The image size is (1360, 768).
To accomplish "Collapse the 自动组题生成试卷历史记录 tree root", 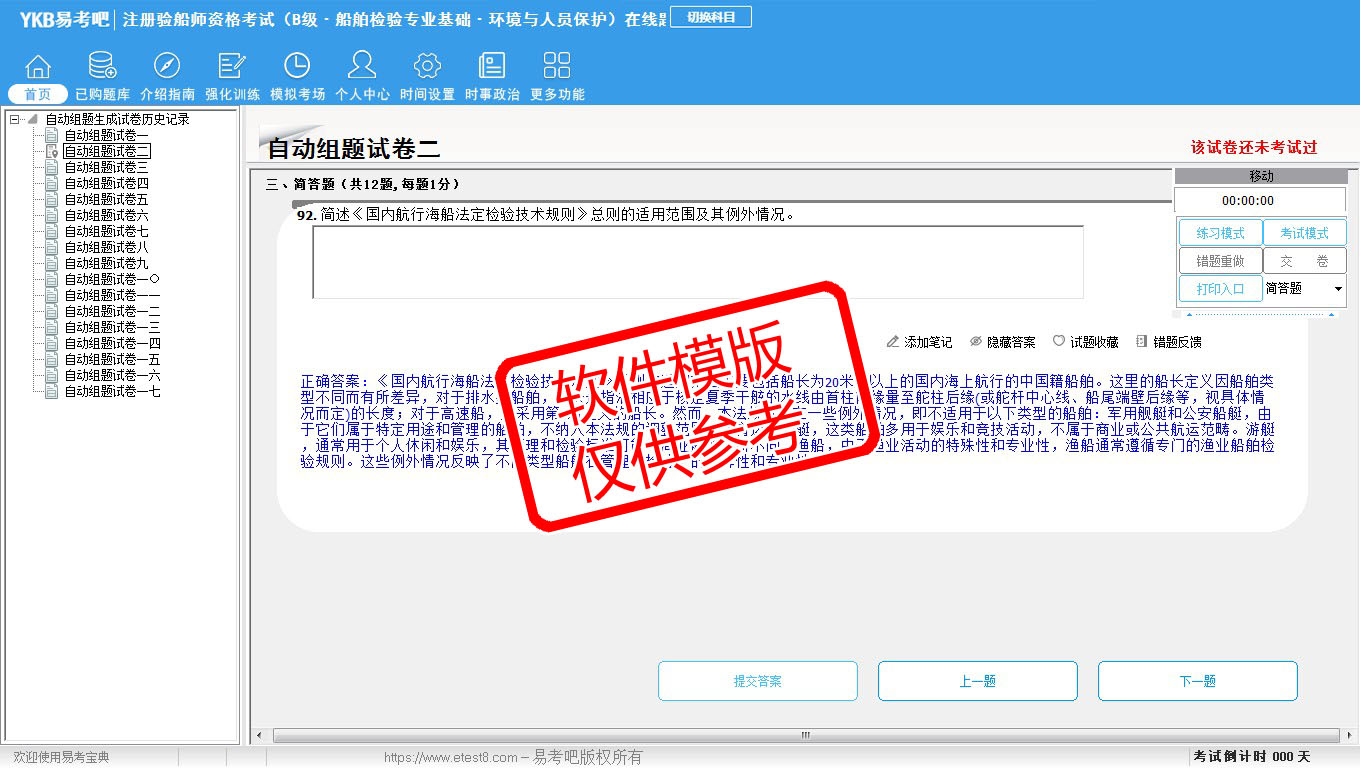I will pyautogui.click(x=15, y=119).
